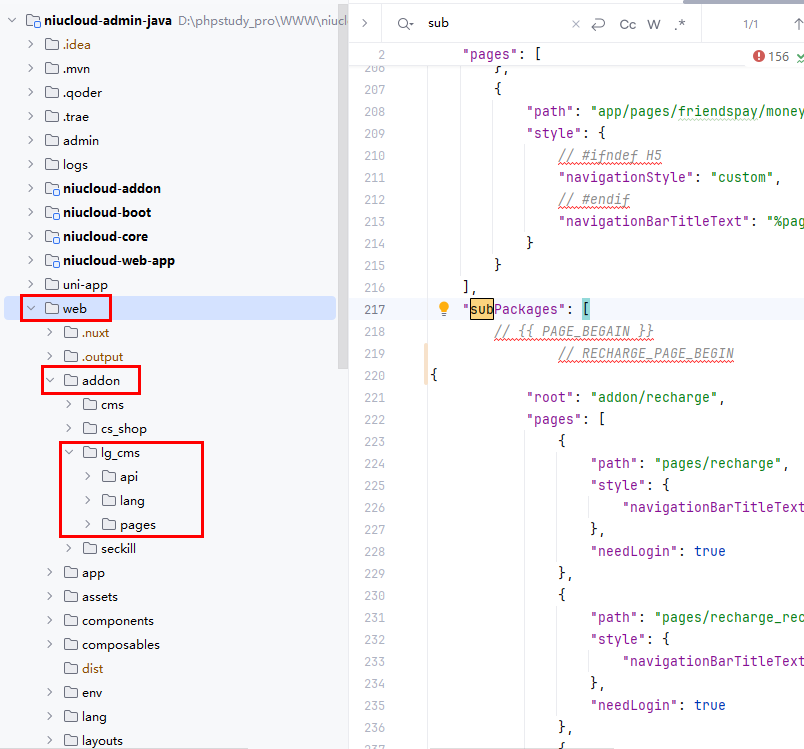Click line number 221 in the gutter
Screen dimensions: 804x749
click(x=372, y=397)
